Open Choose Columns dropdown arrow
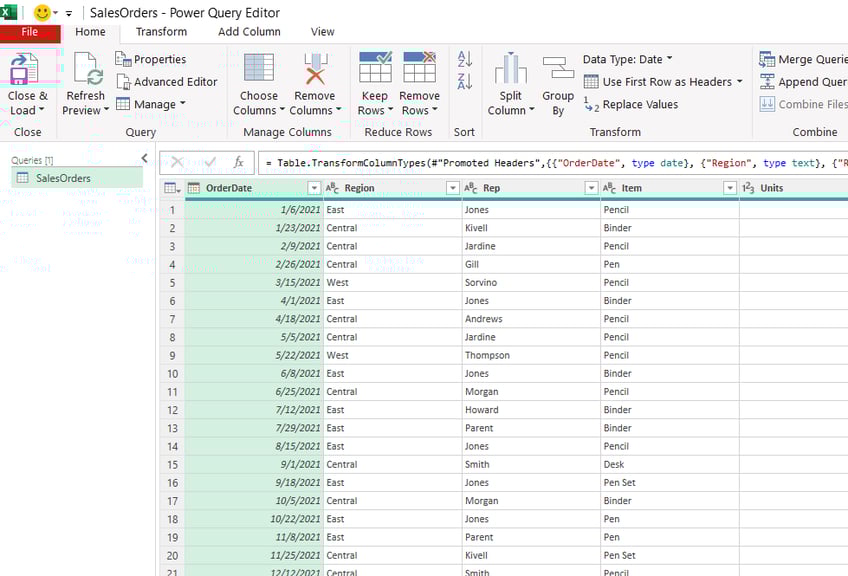Viewport: 848px width, 576px height. [282, 110]
